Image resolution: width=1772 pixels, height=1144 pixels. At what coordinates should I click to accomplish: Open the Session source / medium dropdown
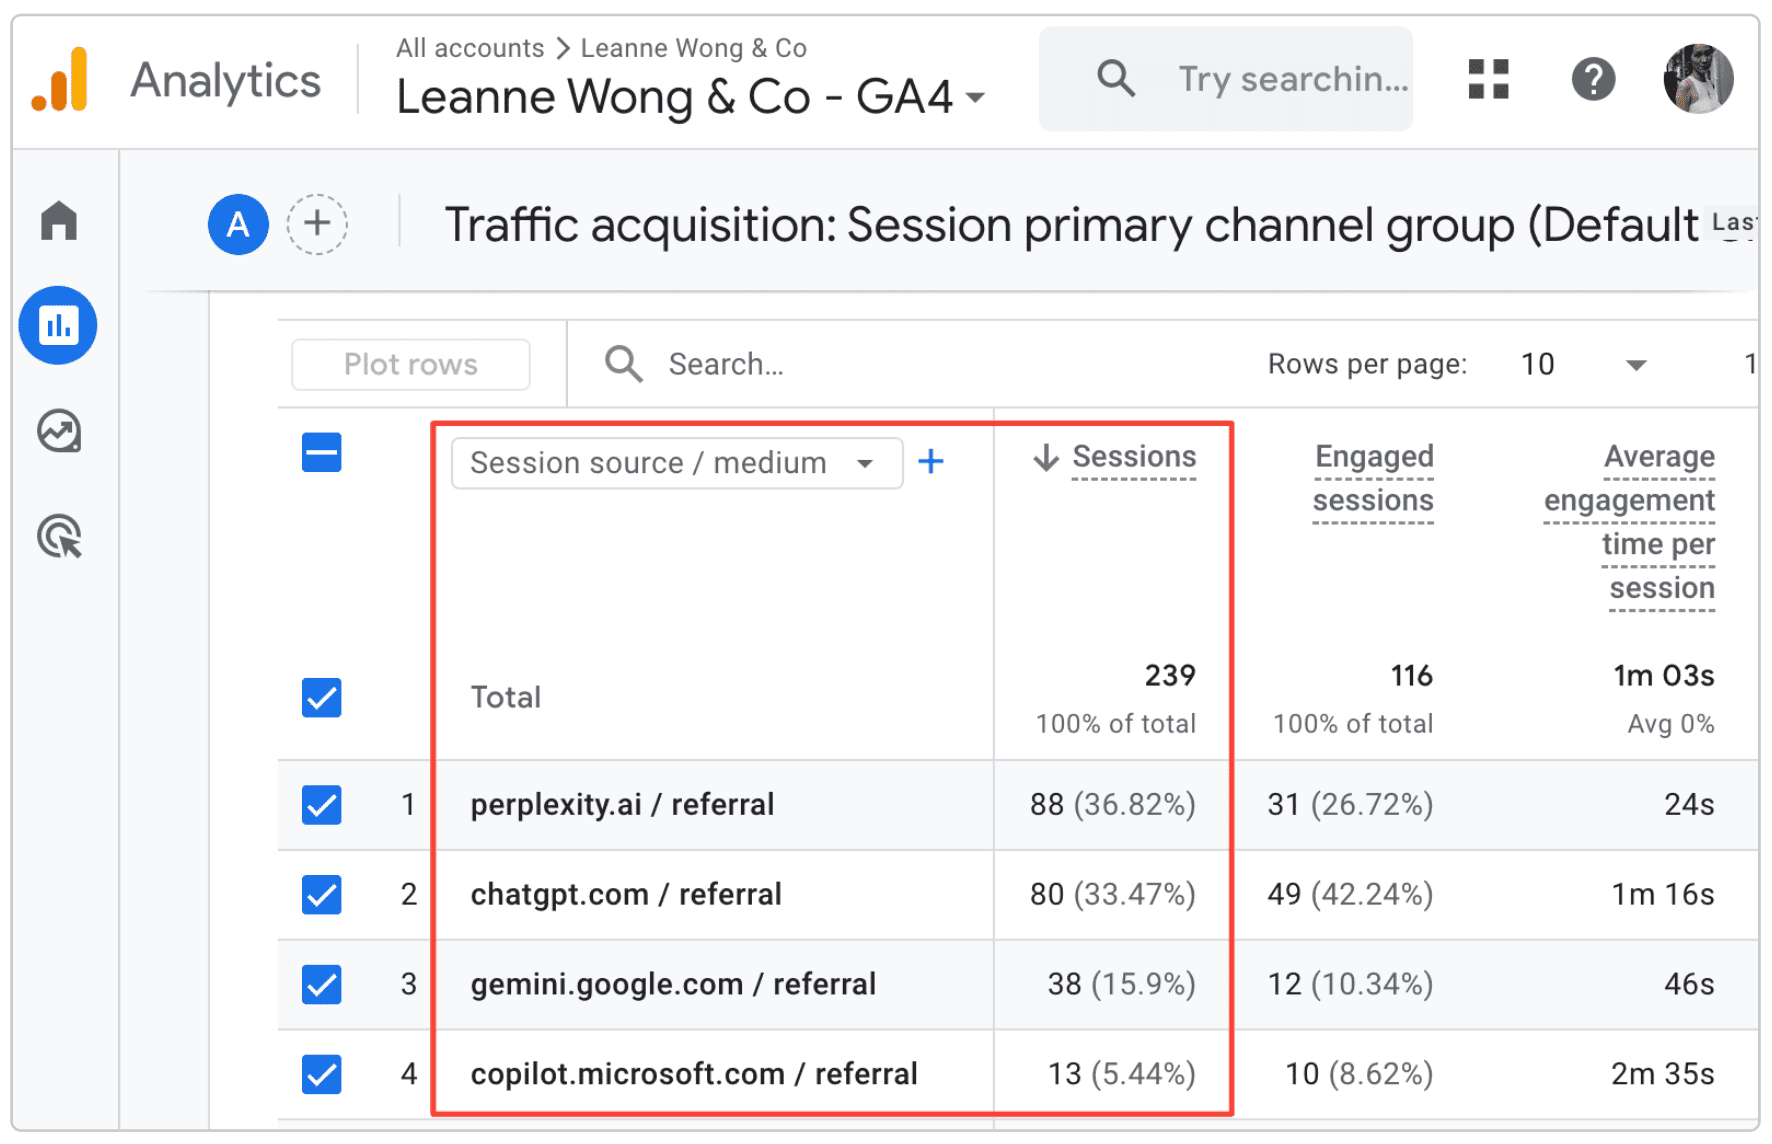[x=677, y=463]
